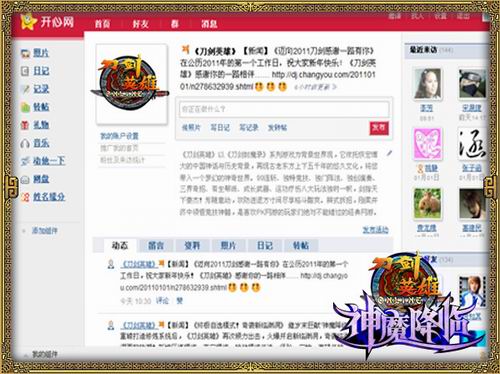
Task: Click the 传照片 link below the status box
Action: [191, 128]
